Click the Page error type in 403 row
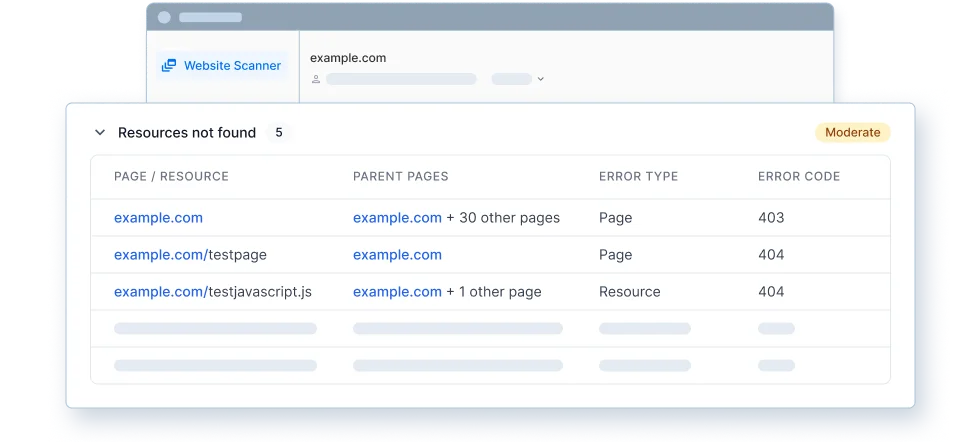Image resolution: width=980 pixels, height=442 pixels. pyautogui.click(x=616, y=218)
